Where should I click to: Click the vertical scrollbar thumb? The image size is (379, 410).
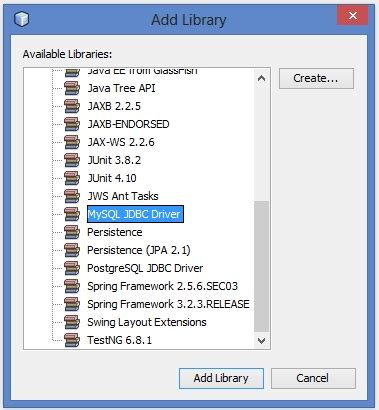[262, 266]
